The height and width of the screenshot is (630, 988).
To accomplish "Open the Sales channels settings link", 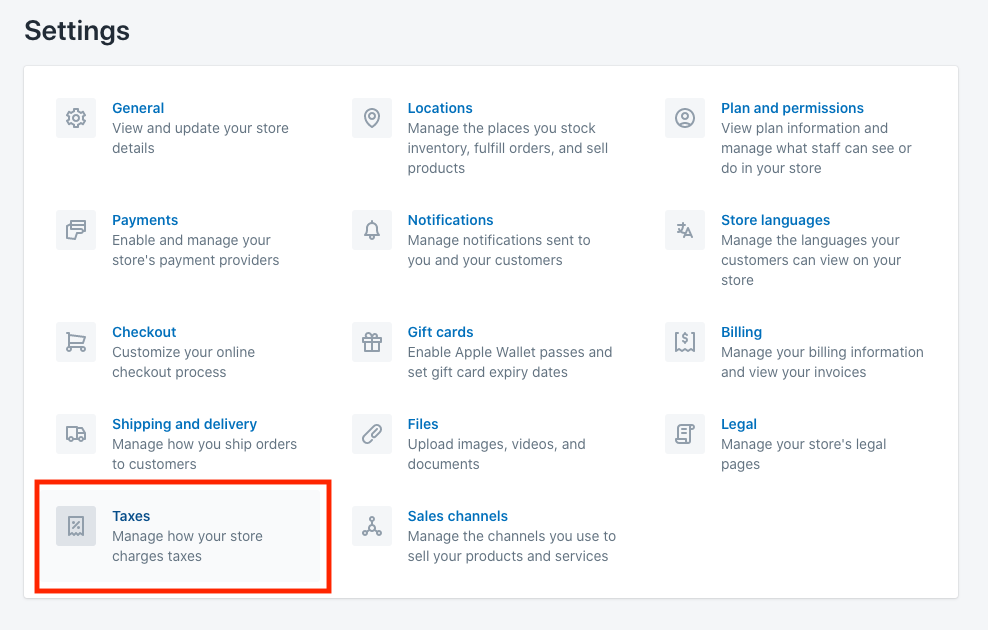I will (458, 516).
